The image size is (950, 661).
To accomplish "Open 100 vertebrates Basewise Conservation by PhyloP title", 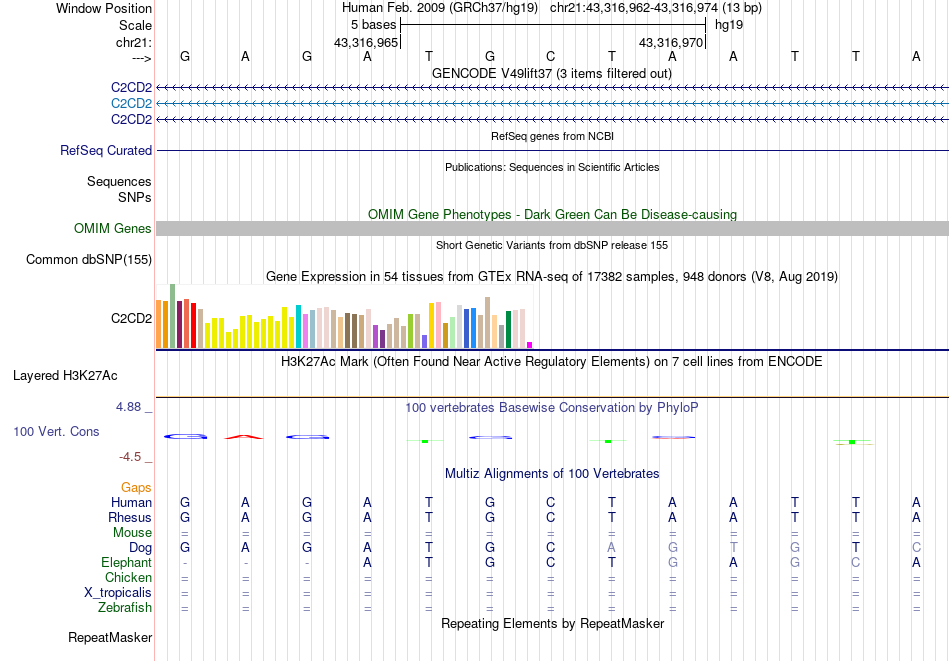I will 552,408.
